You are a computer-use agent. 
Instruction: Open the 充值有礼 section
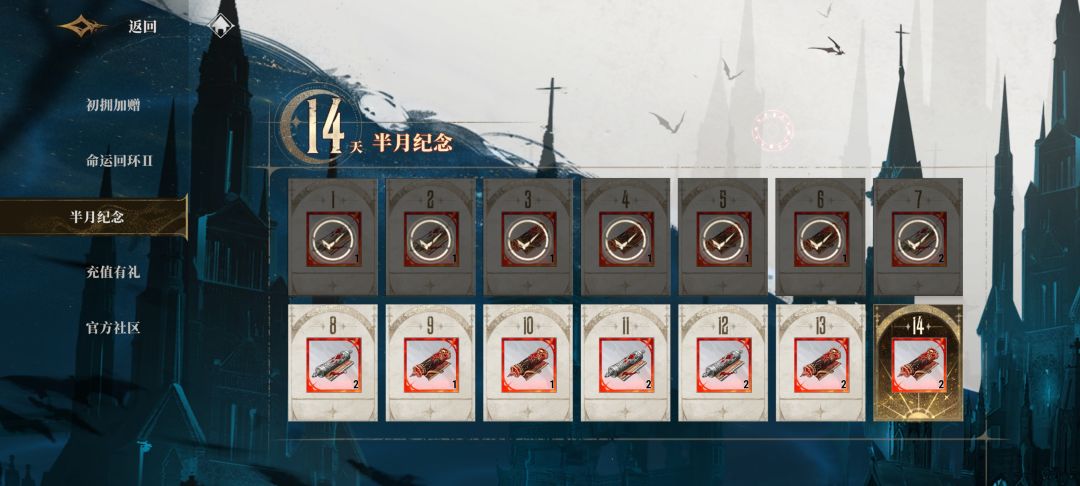click(113, 272)
